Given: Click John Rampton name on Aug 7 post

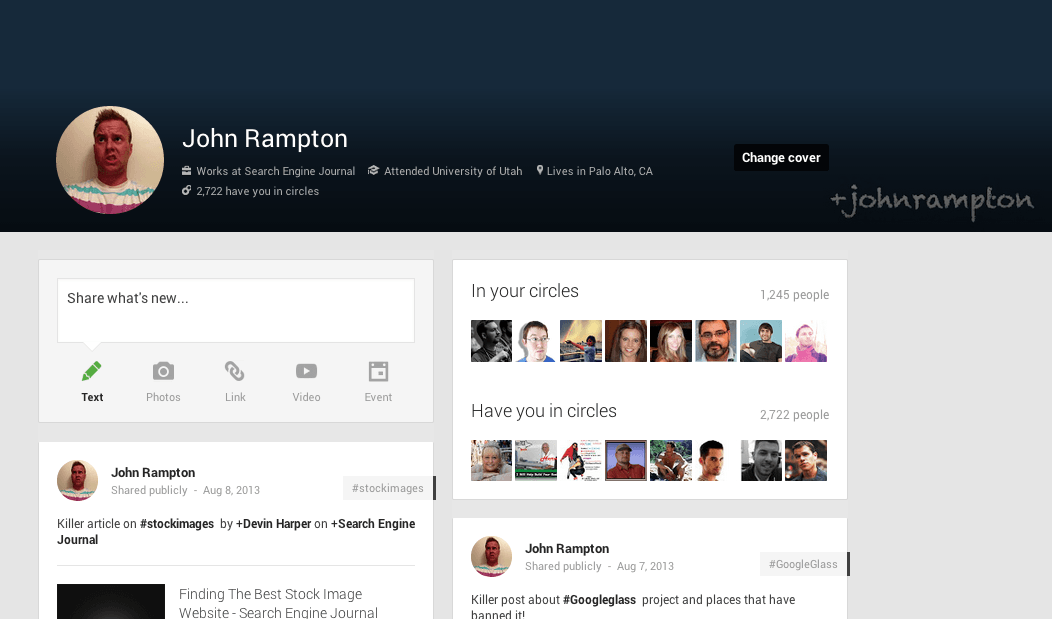Looking at the screenshot, I should pyautogui.click(x=567, y=549).
